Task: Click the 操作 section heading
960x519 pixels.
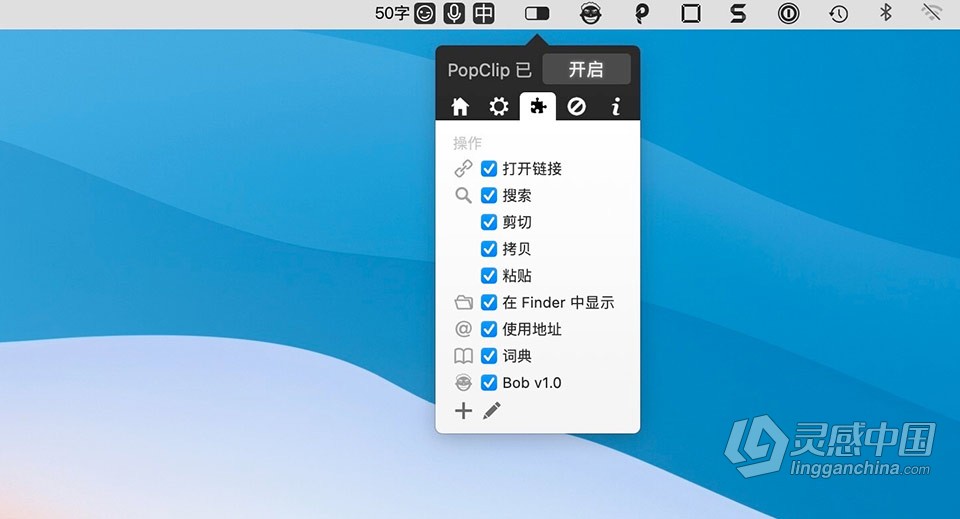Action: point(467,143)
